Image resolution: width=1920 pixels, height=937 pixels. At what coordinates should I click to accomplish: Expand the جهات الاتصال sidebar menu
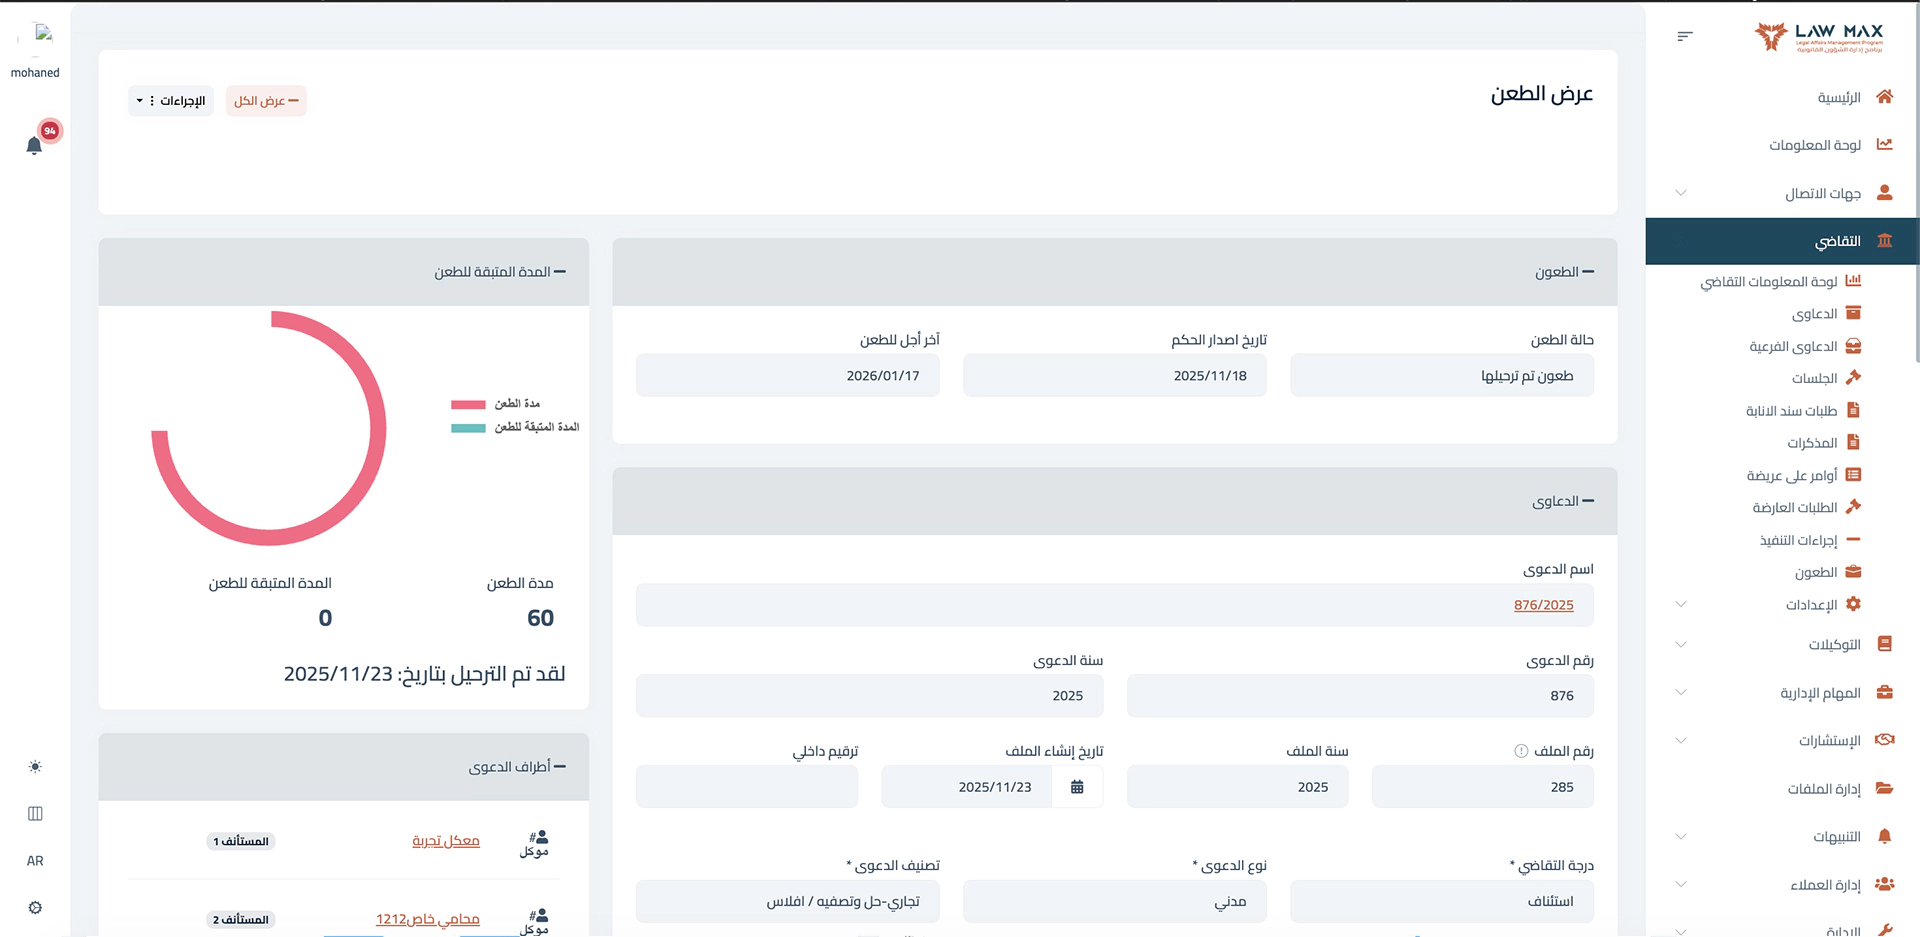point(1822,193)
